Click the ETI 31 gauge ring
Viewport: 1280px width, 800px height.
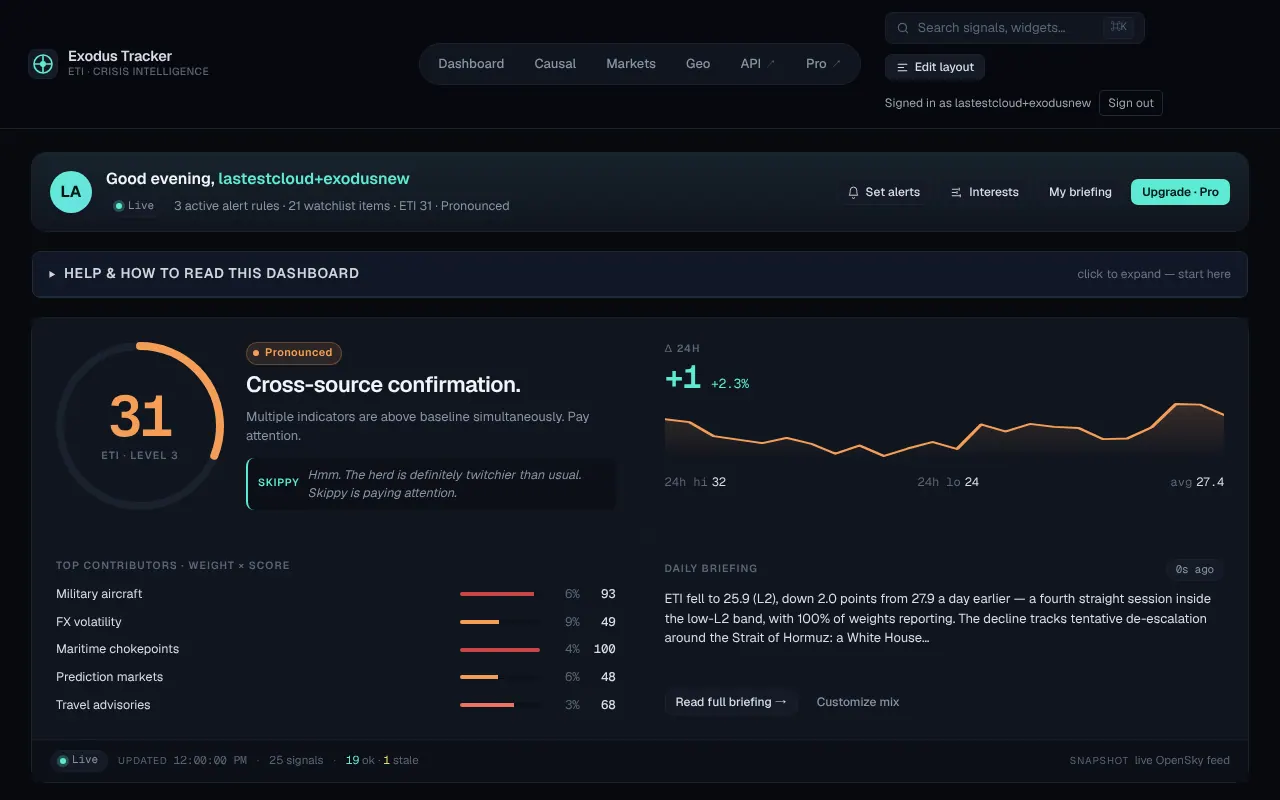140,425
